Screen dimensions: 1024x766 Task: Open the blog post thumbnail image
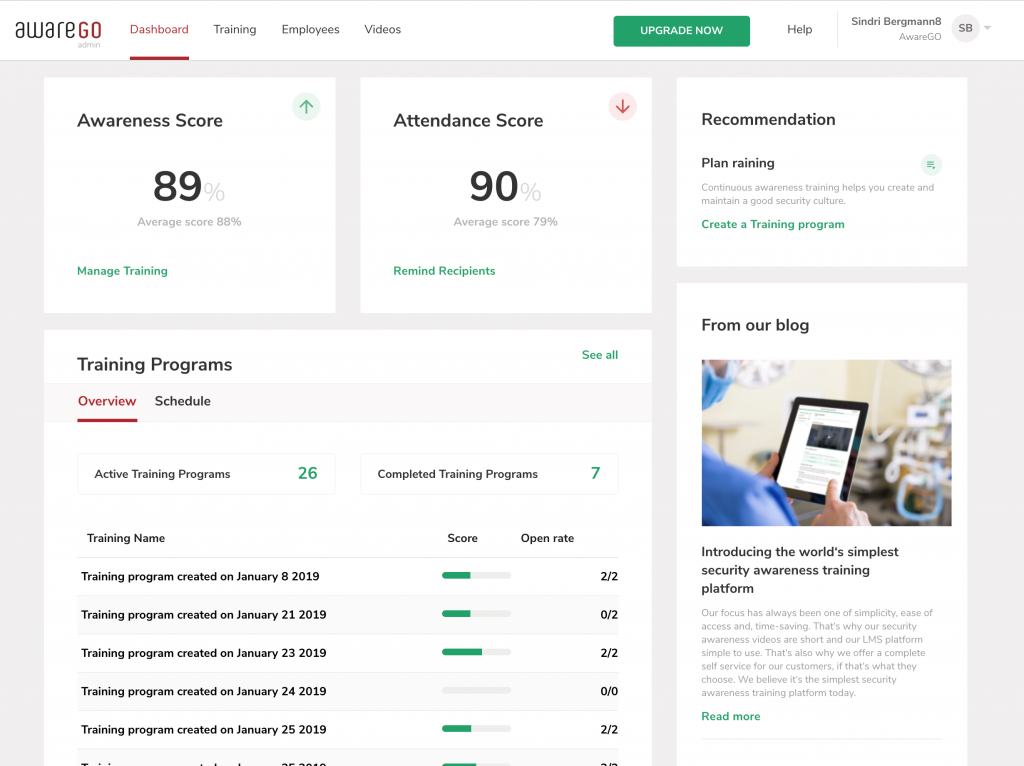[826, 442]
